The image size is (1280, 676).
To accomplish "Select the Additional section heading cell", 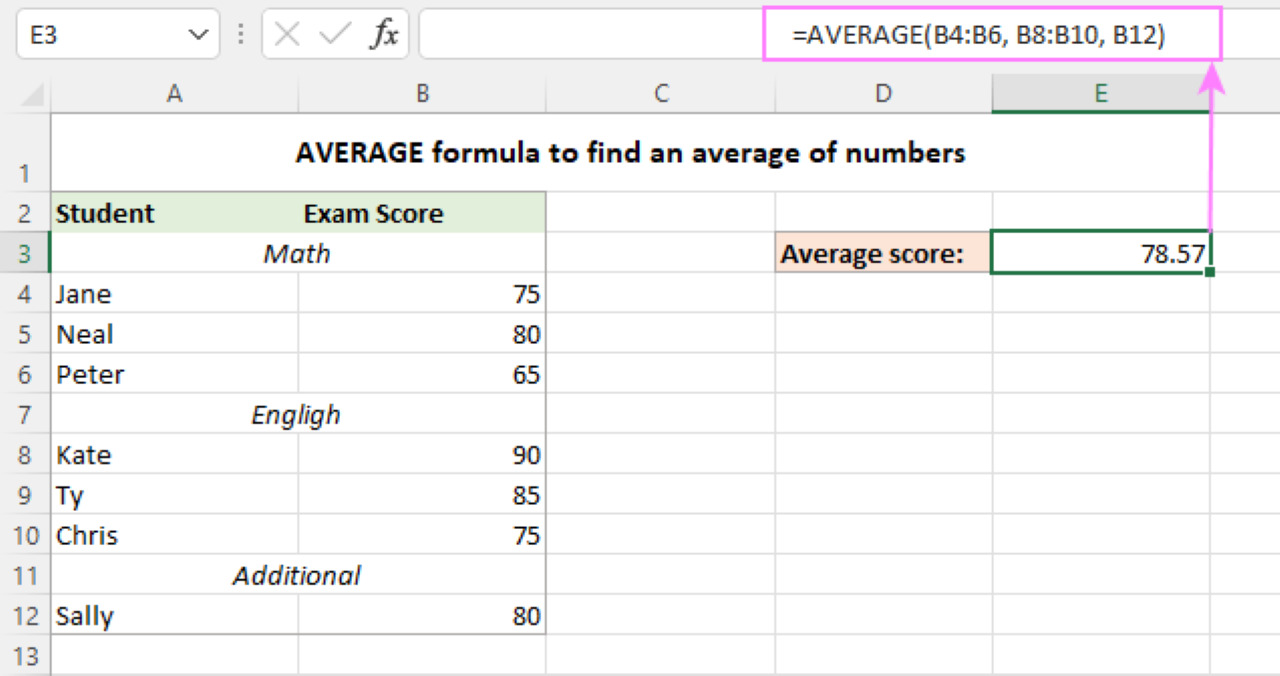I will pos(297,576).
